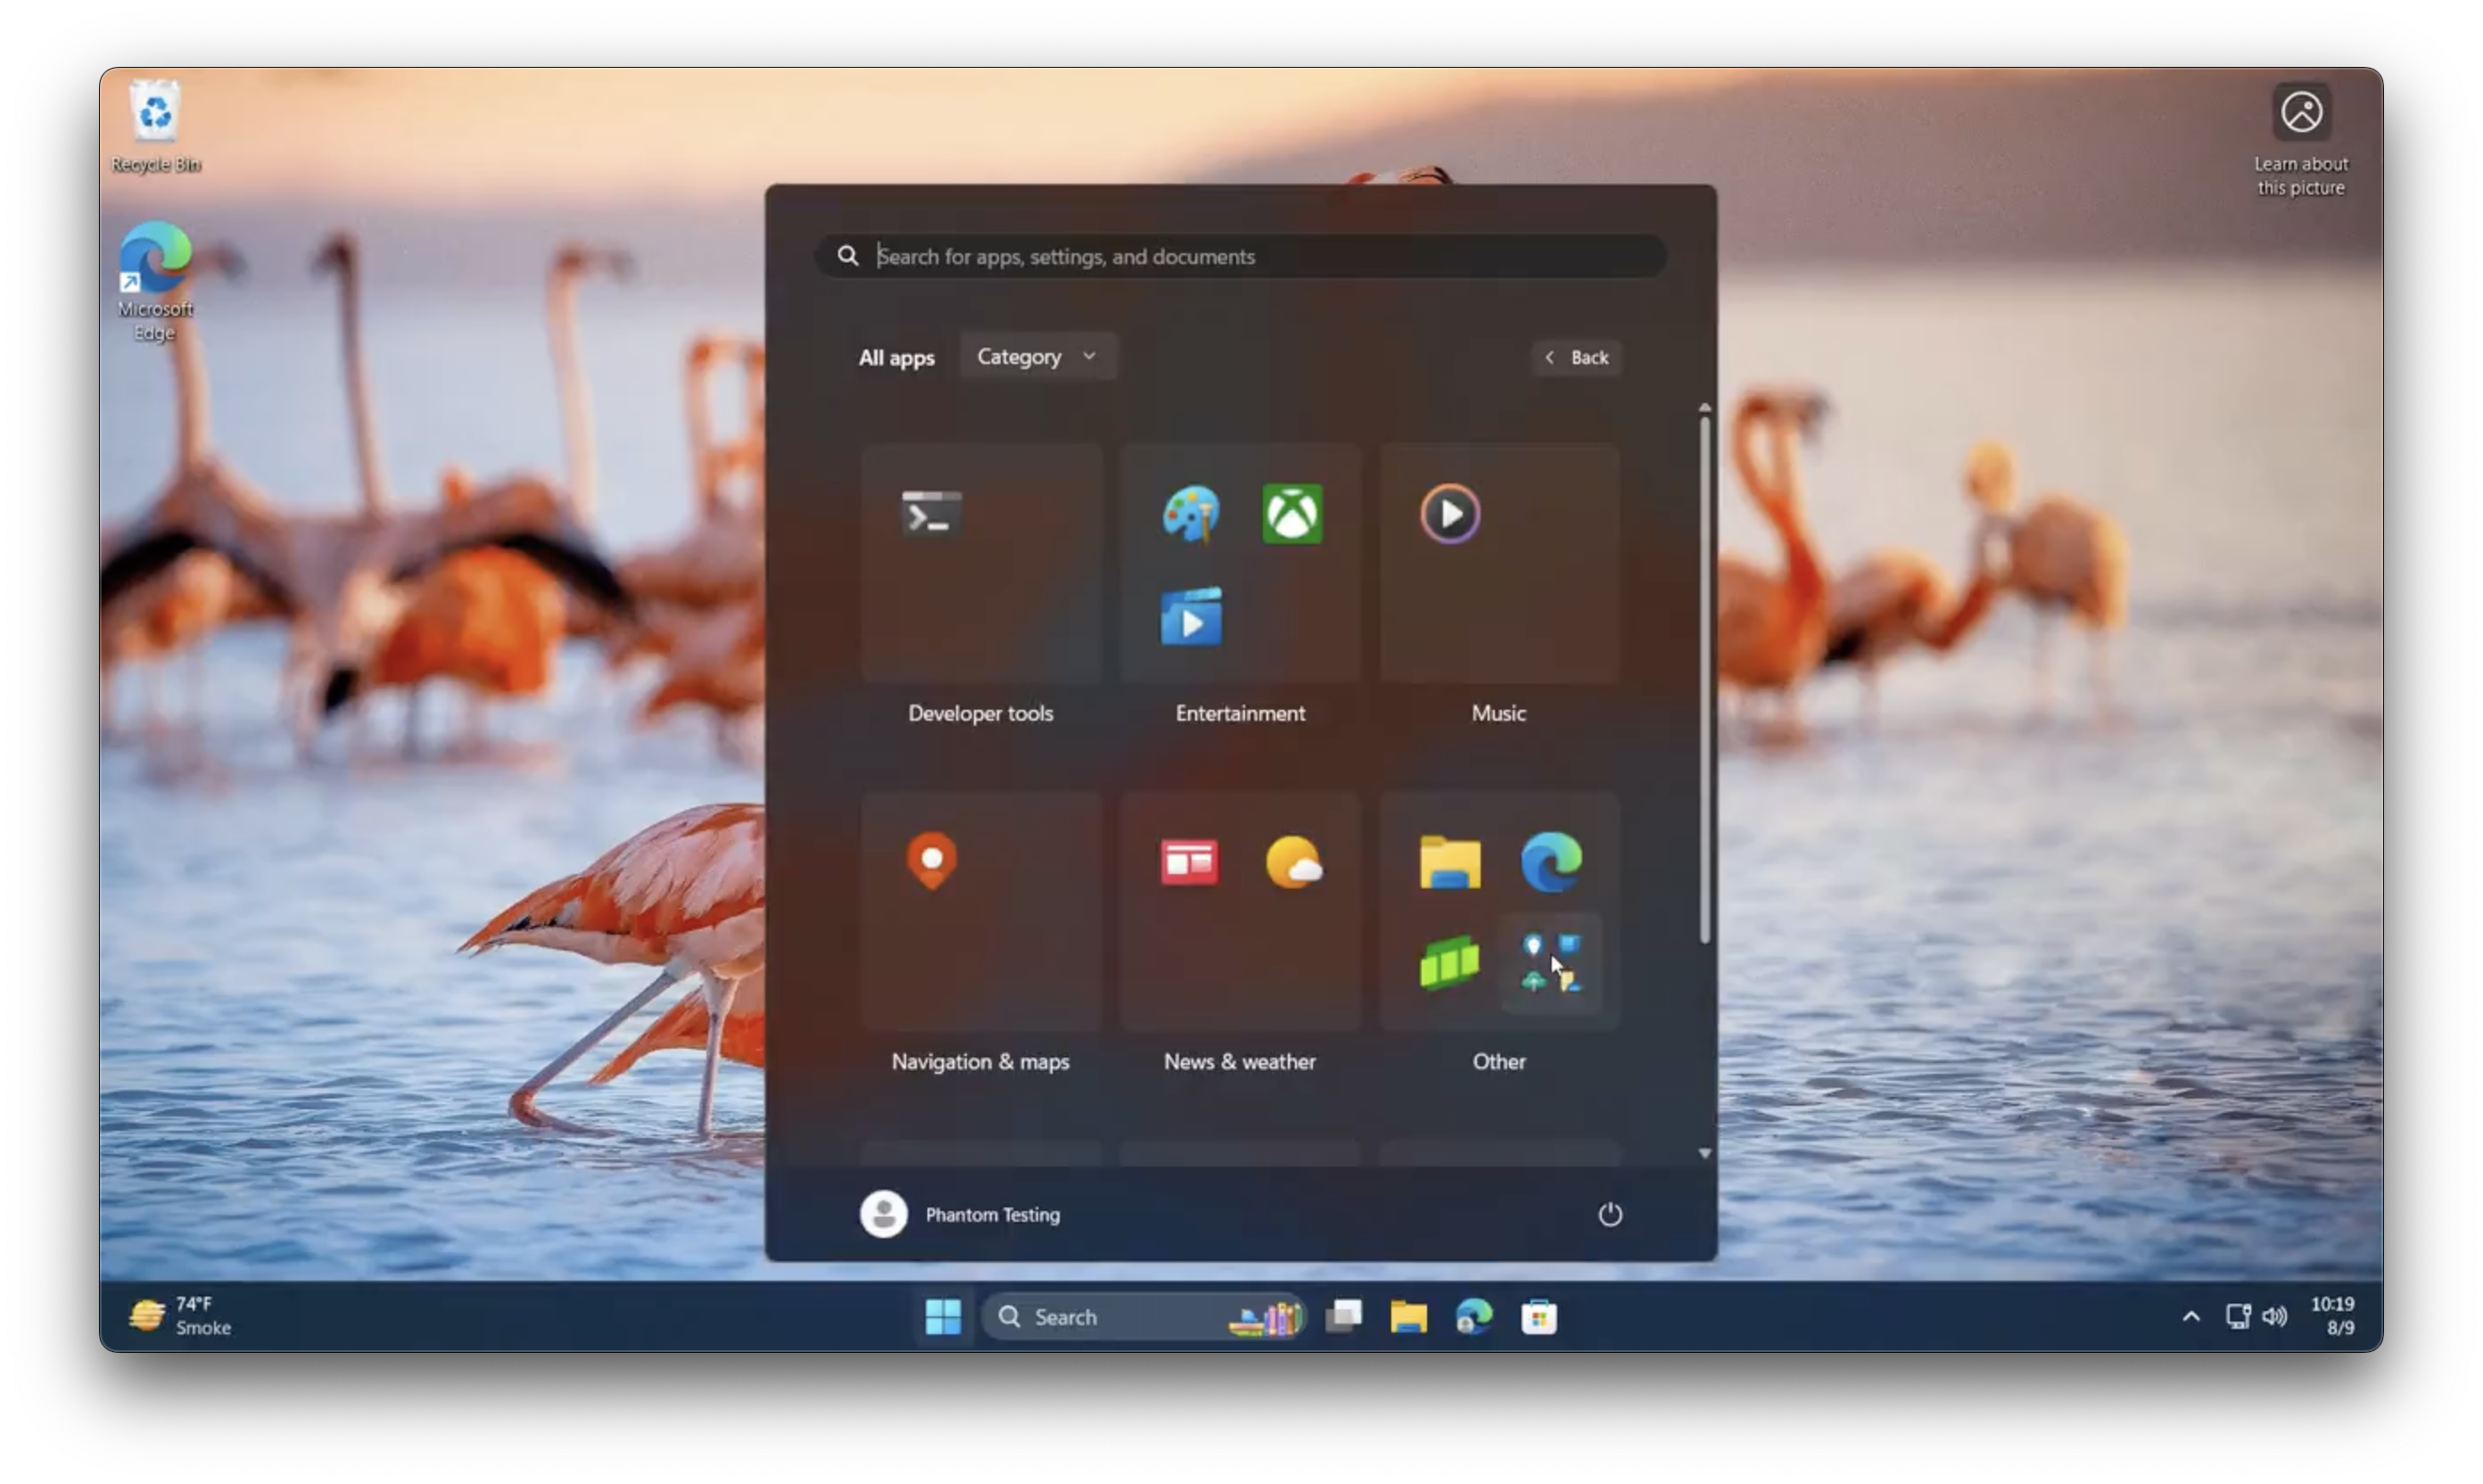Image resolution: width=2483 pixels, height=1484 pixels.
Task: Launch the Weather app icon
Action: (x=1293, y=861)
